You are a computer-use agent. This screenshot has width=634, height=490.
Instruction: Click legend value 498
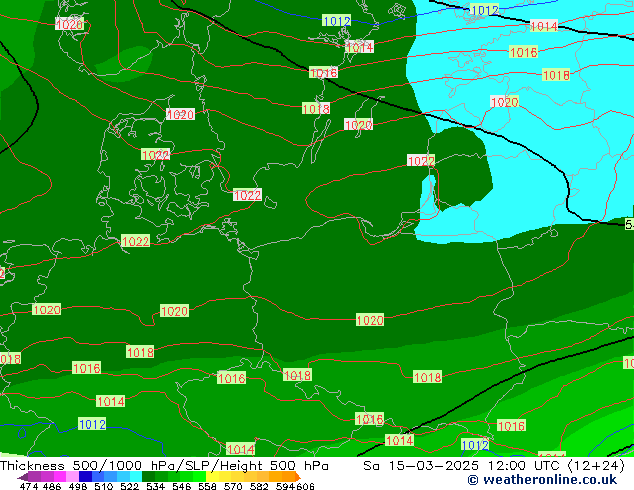tap(78, 486)
